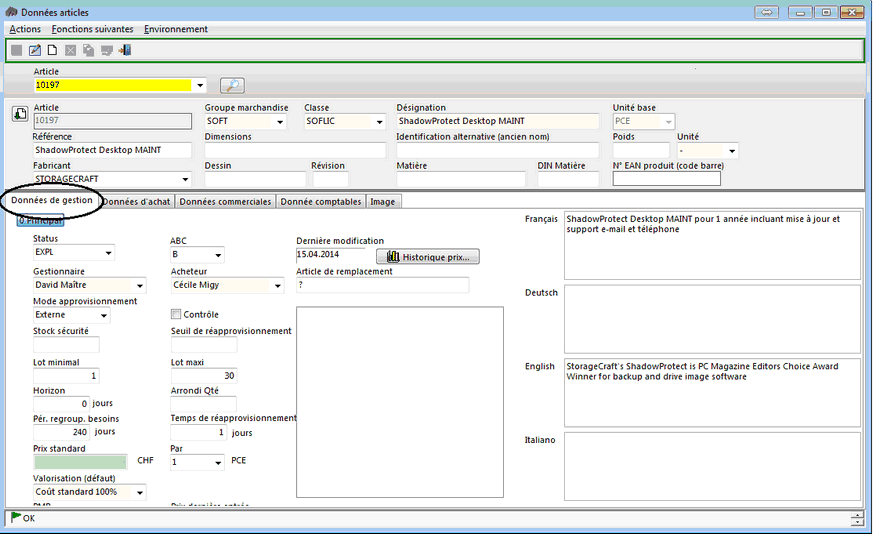Switch to the Image tab
The height and width of the screenshot is (534, 873).
click(382, 202)
